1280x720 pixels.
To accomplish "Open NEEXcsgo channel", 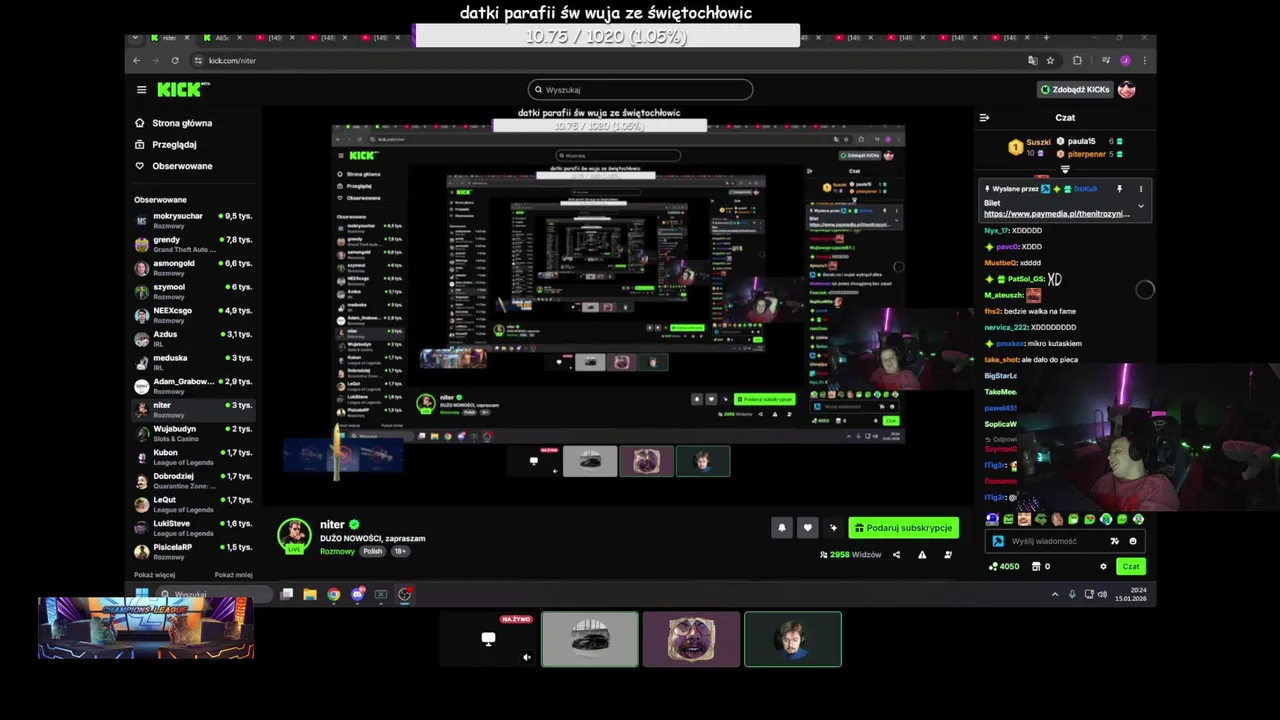I will click(x=194, y=315).
